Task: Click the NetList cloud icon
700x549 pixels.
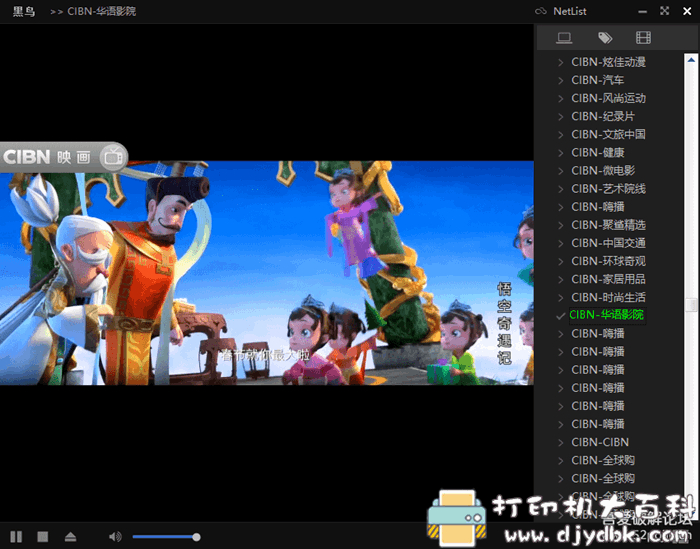Action: point(541,11)
